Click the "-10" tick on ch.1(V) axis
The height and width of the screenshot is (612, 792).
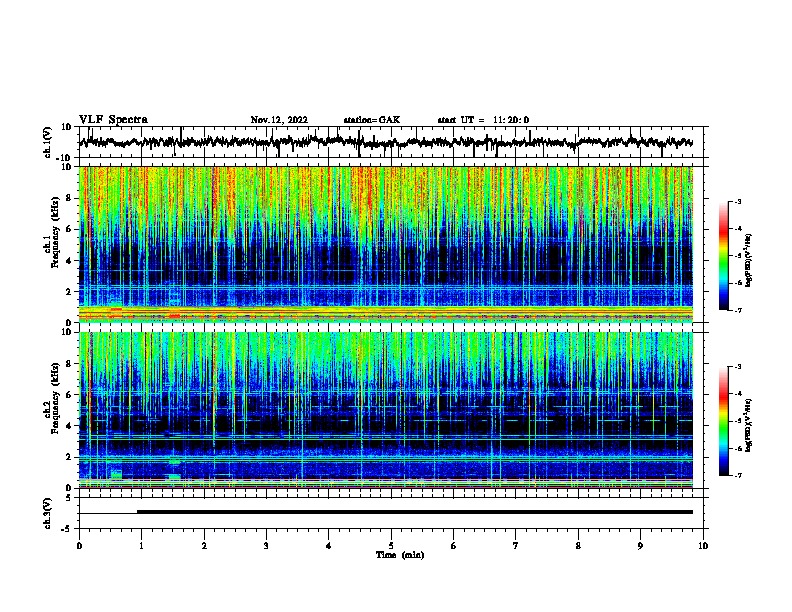coord(65,158)
